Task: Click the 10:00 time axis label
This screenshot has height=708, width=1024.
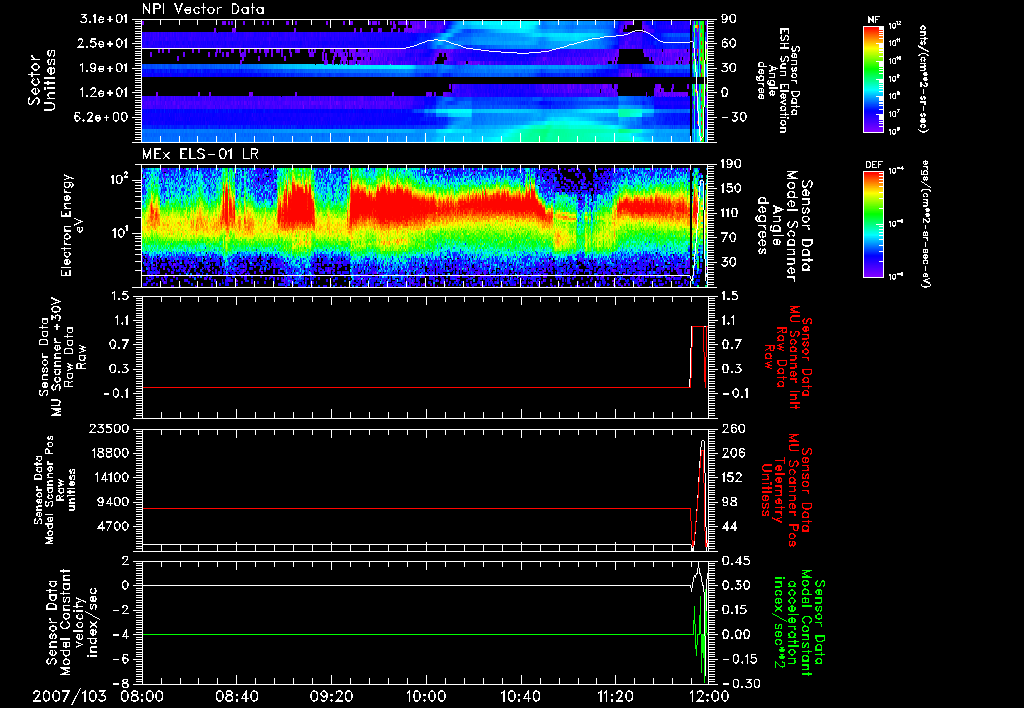Action: click(x=426, y=695)
